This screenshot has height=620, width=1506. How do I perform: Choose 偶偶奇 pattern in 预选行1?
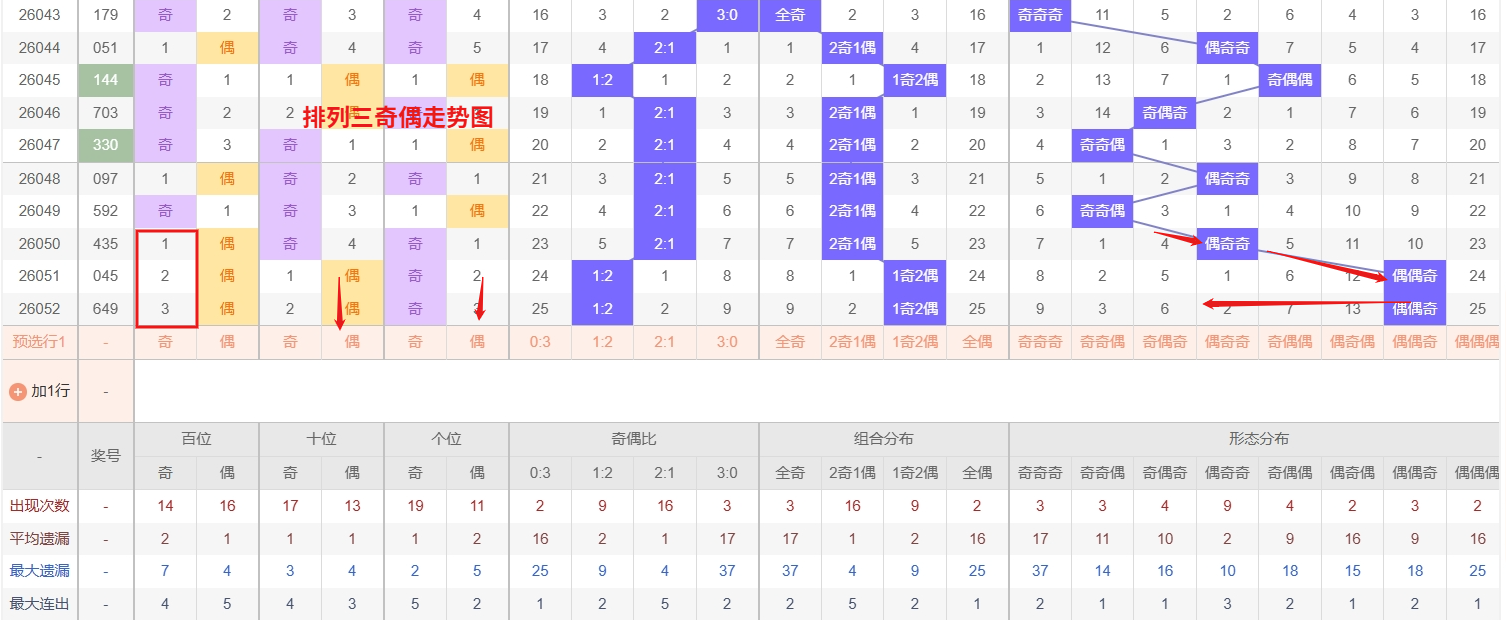(1414, 341)
